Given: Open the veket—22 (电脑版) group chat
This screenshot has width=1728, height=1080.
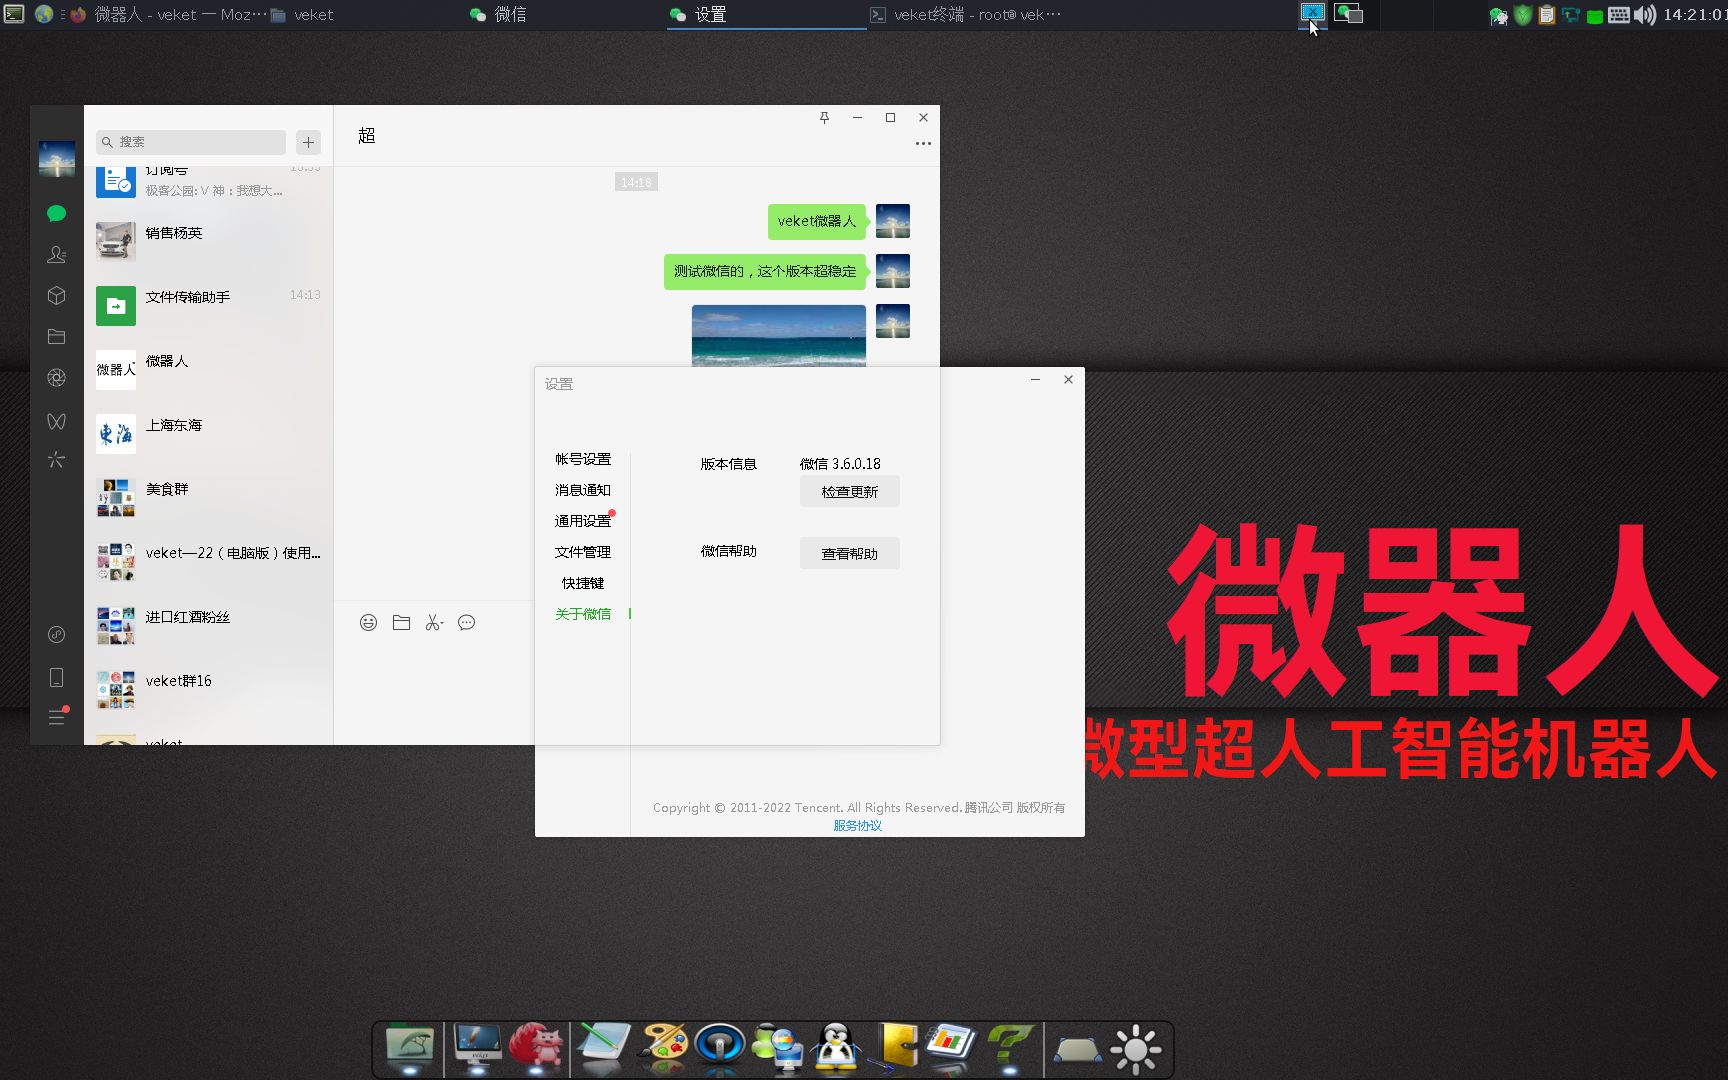Looking at the screenshot, I should coord(208,561).
